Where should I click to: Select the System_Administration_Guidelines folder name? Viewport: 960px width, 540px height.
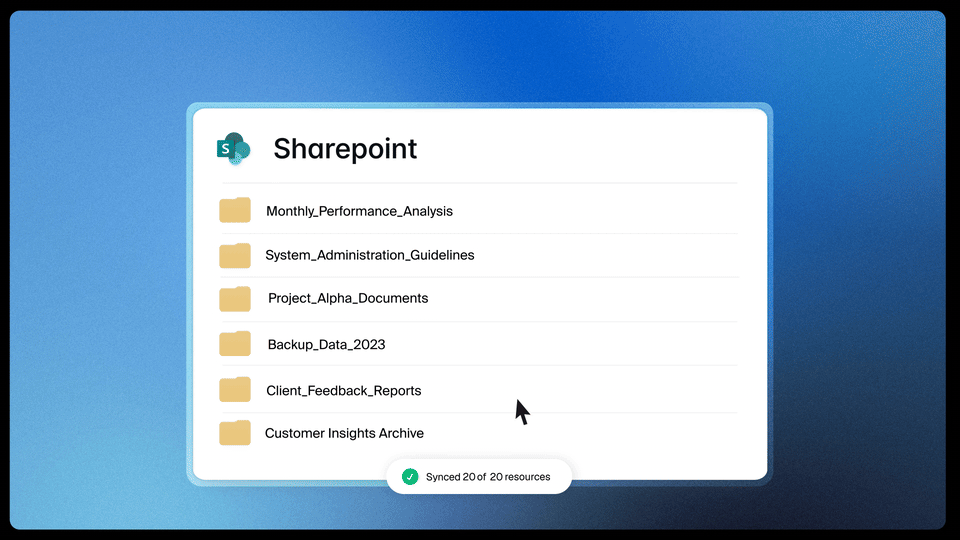(x=370, y=255)
